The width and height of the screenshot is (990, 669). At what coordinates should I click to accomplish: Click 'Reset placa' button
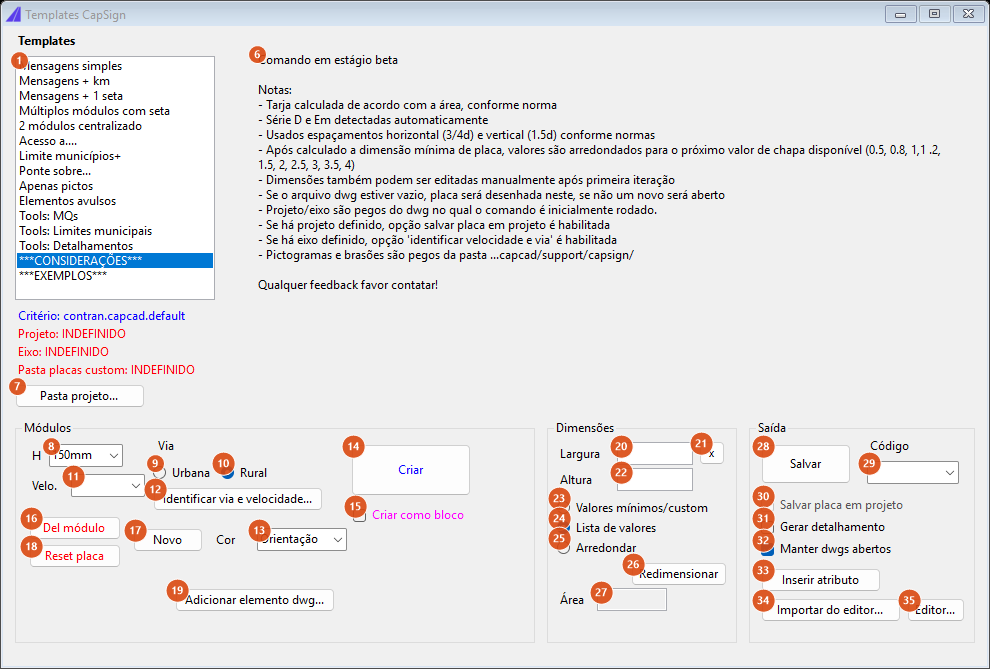click(75, 556)
